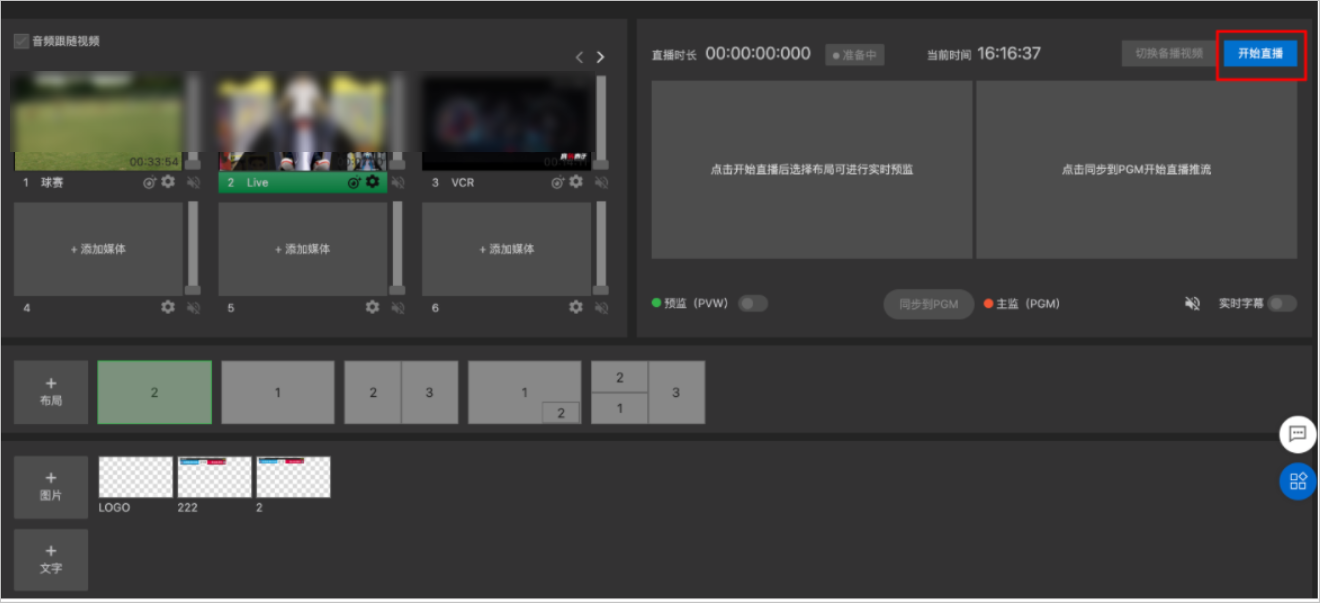The image size is (1320, 603).
Task: Adjust volume slider of slot 4
Action: click(x=193, y=248)
